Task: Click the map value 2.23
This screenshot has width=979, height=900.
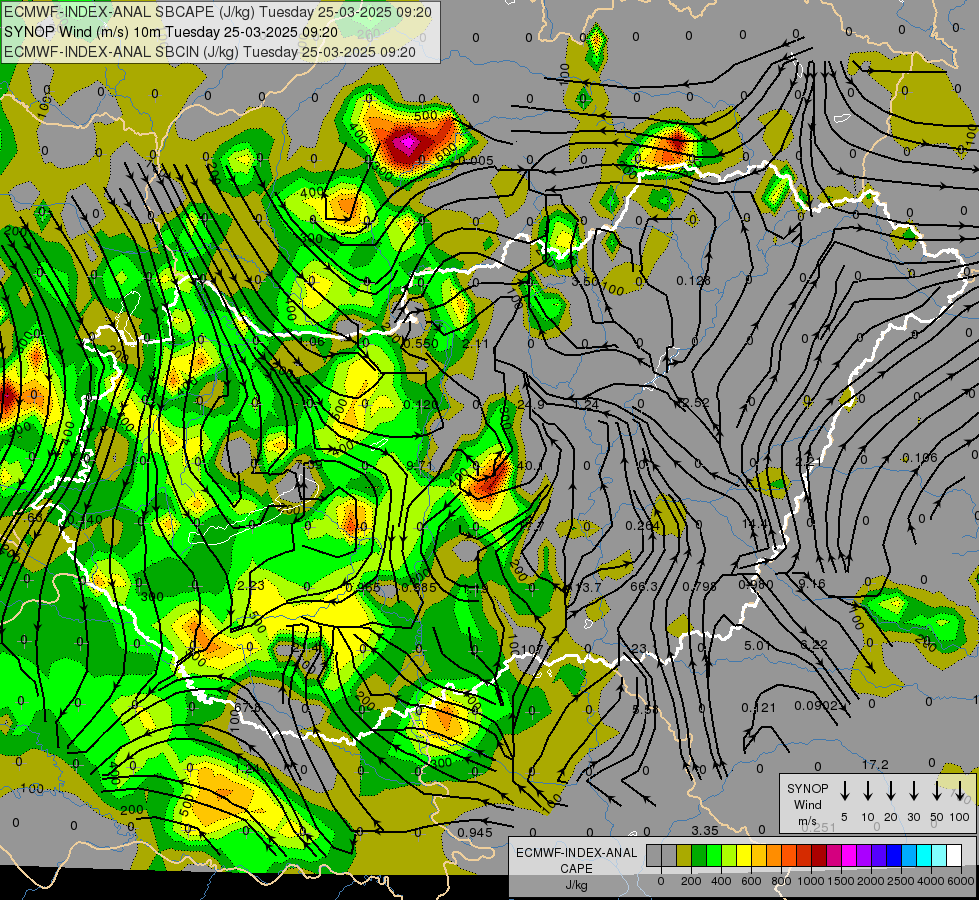Action: (251, 585)
